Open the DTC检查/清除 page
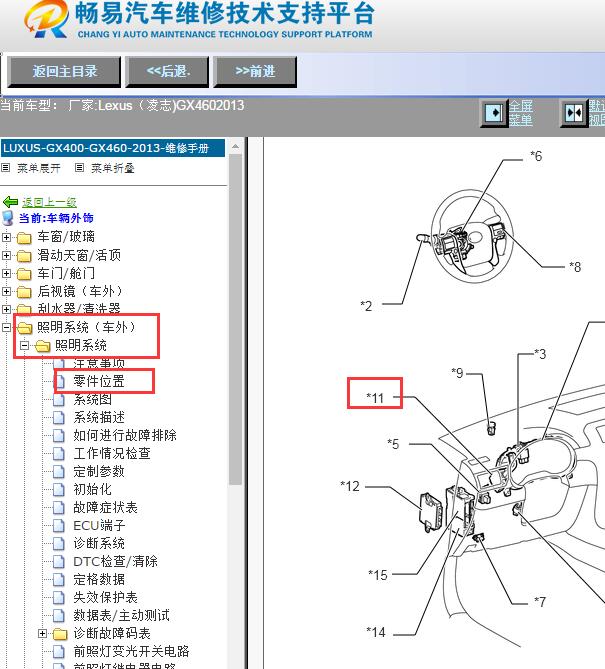 (x=115, y=561)
